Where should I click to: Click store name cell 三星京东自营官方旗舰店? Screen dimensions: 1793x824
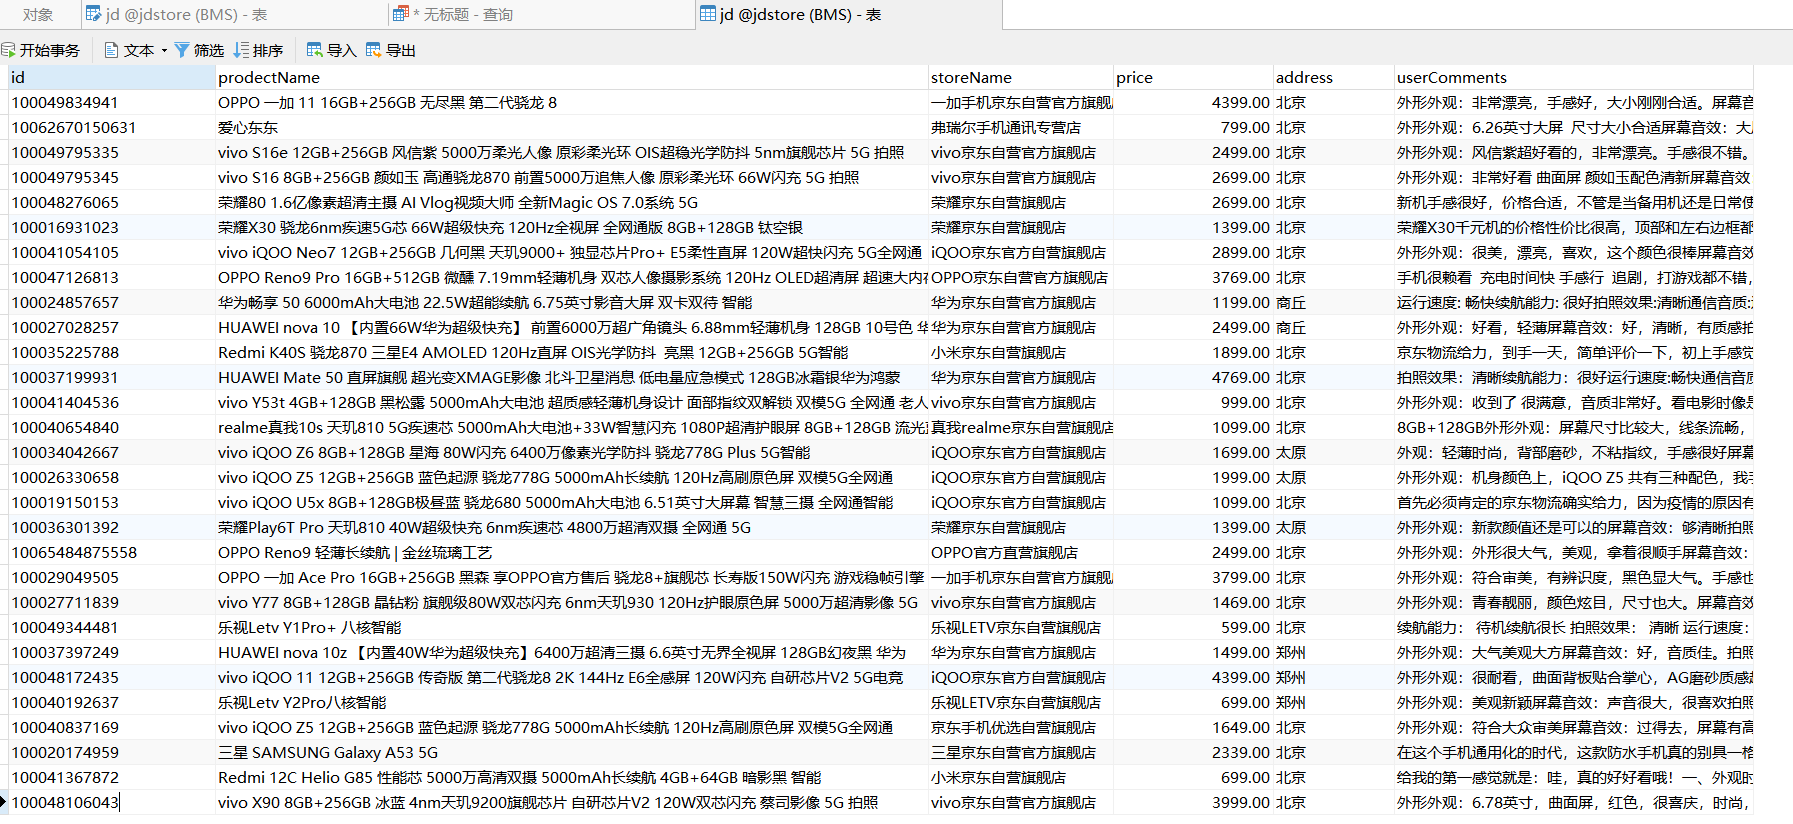pos(1021,753)
